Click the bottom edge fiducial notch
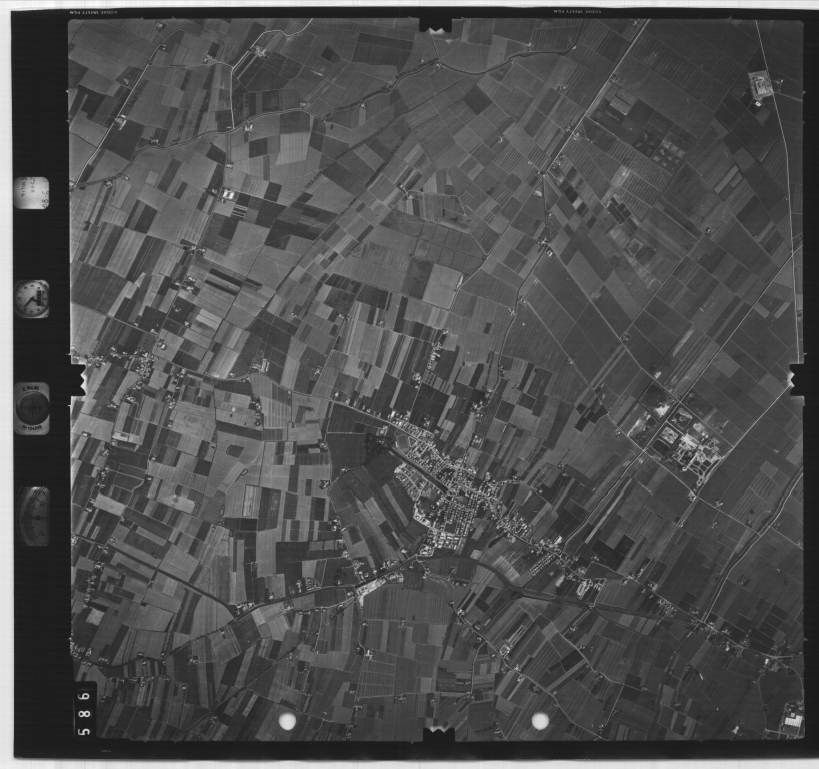 coord(437,735)
